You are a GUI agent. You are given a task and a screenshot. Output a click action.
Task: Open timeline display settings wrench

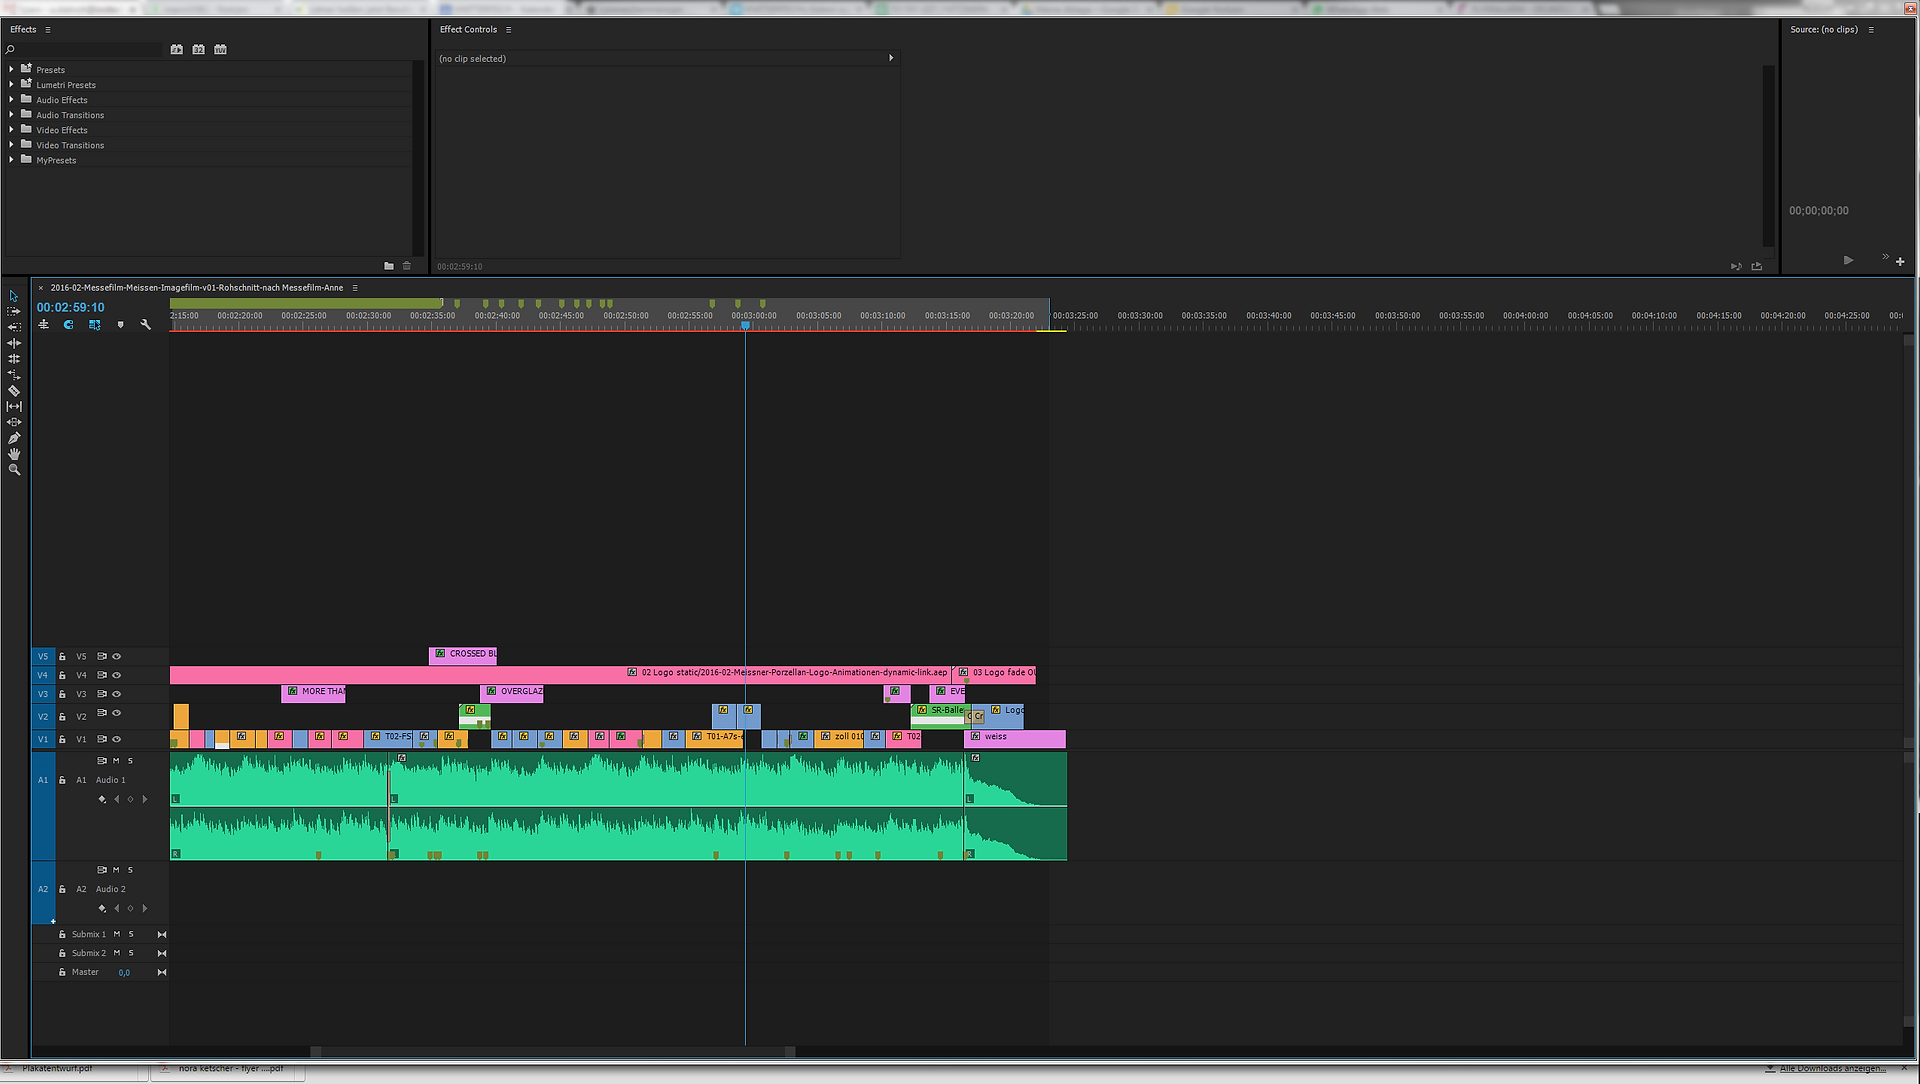pyautogui.click(x=146, y=324)
